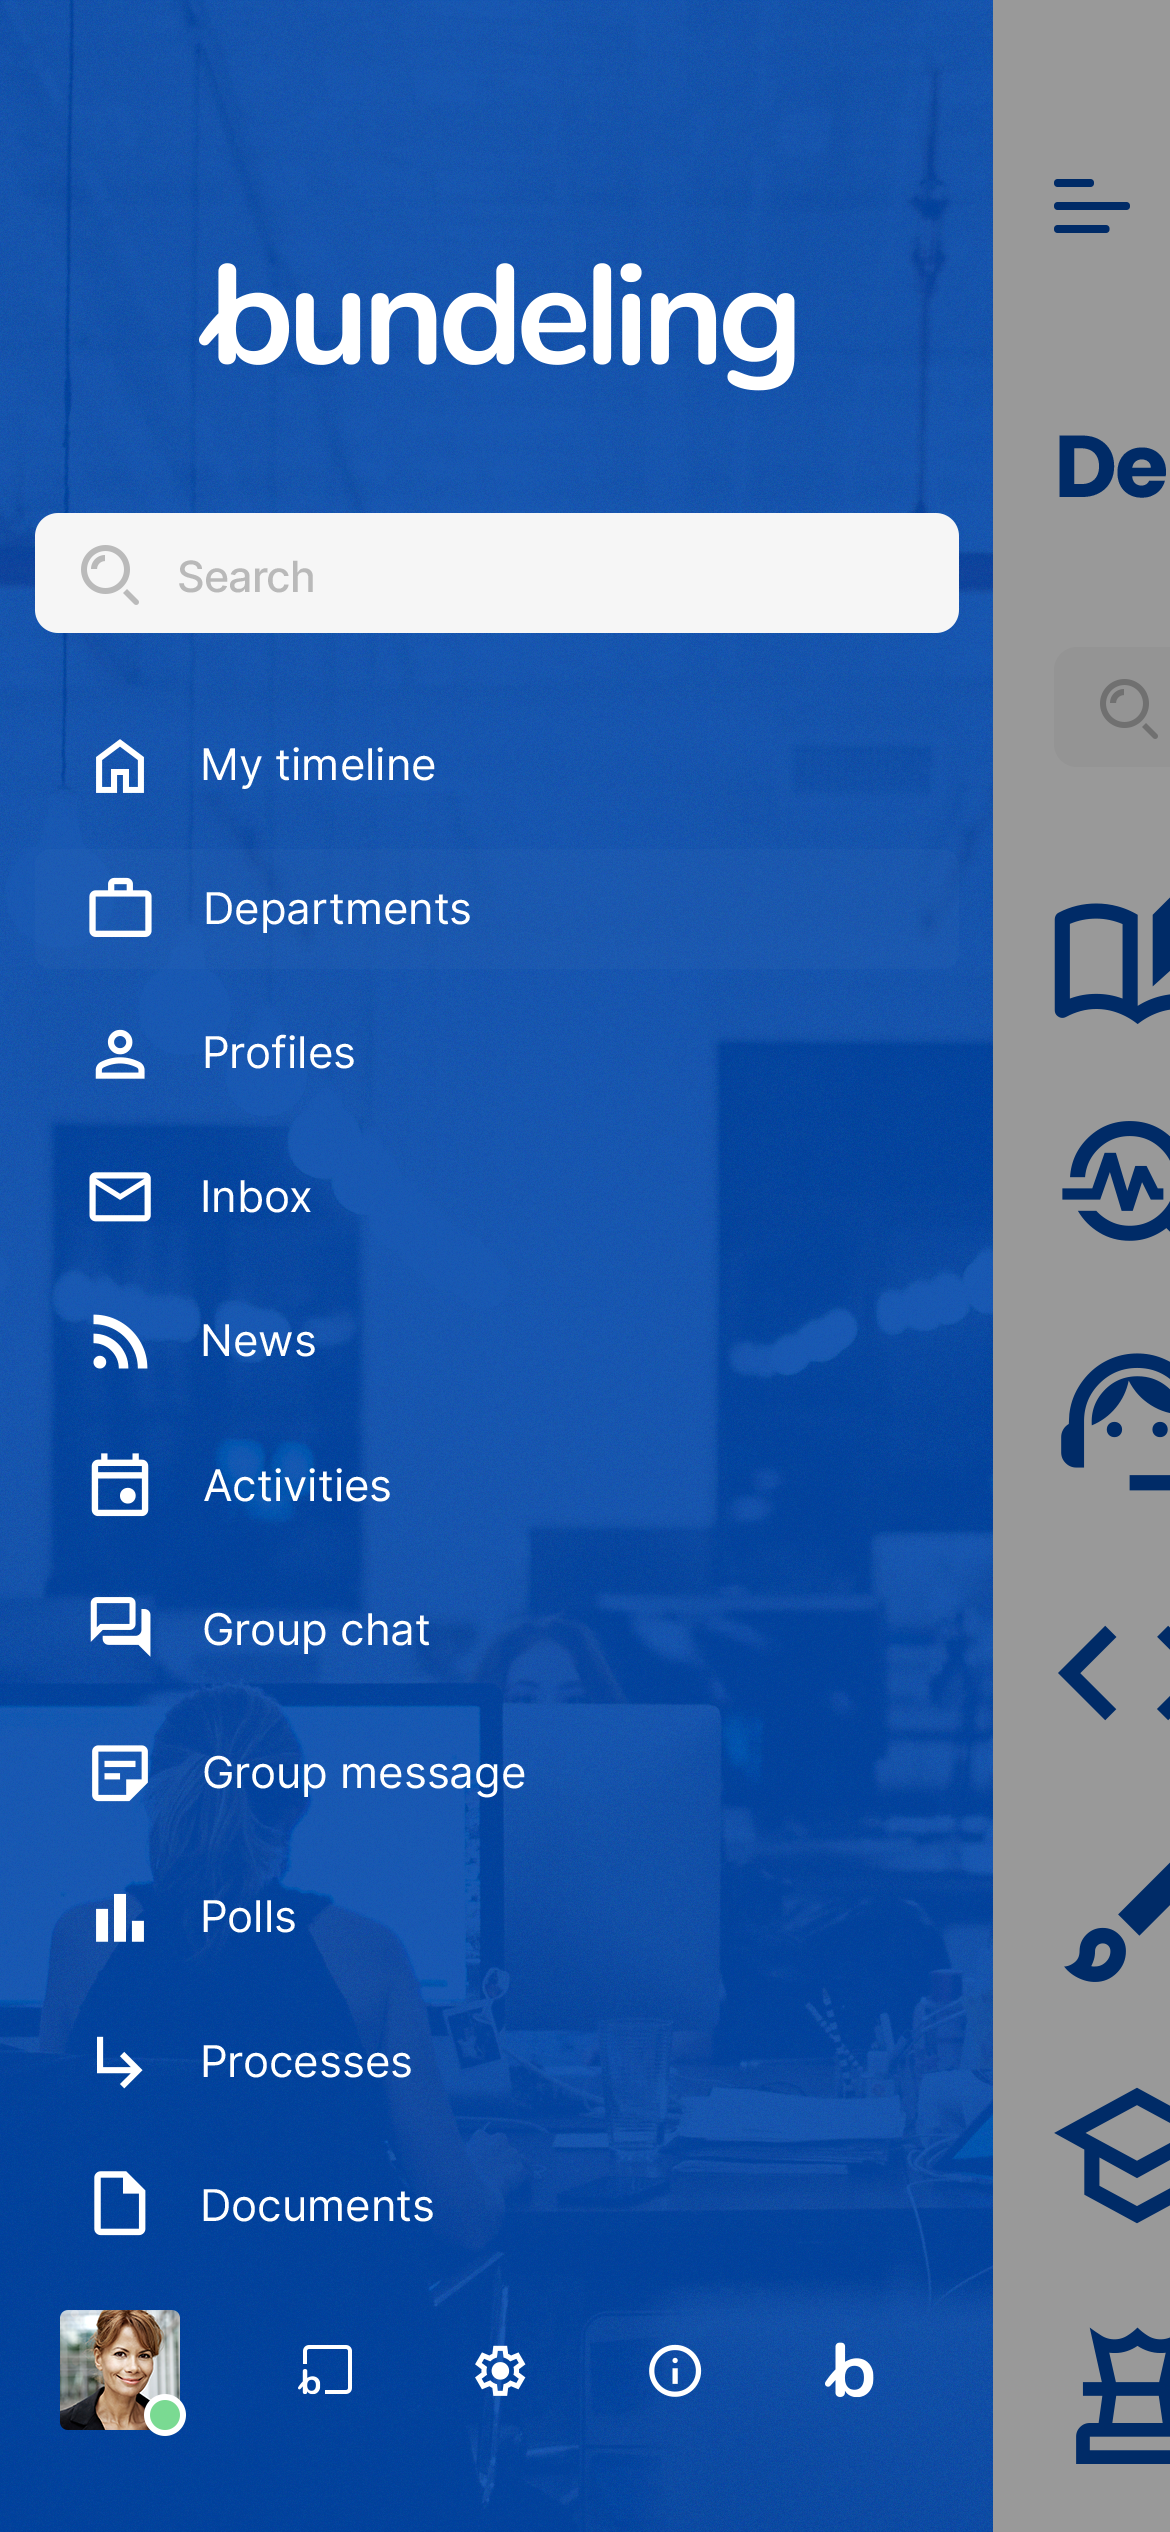The width and height of the screenshot is (1170, 2532).
Task: Go to Polls
Action: click(x=496, y=1917)
